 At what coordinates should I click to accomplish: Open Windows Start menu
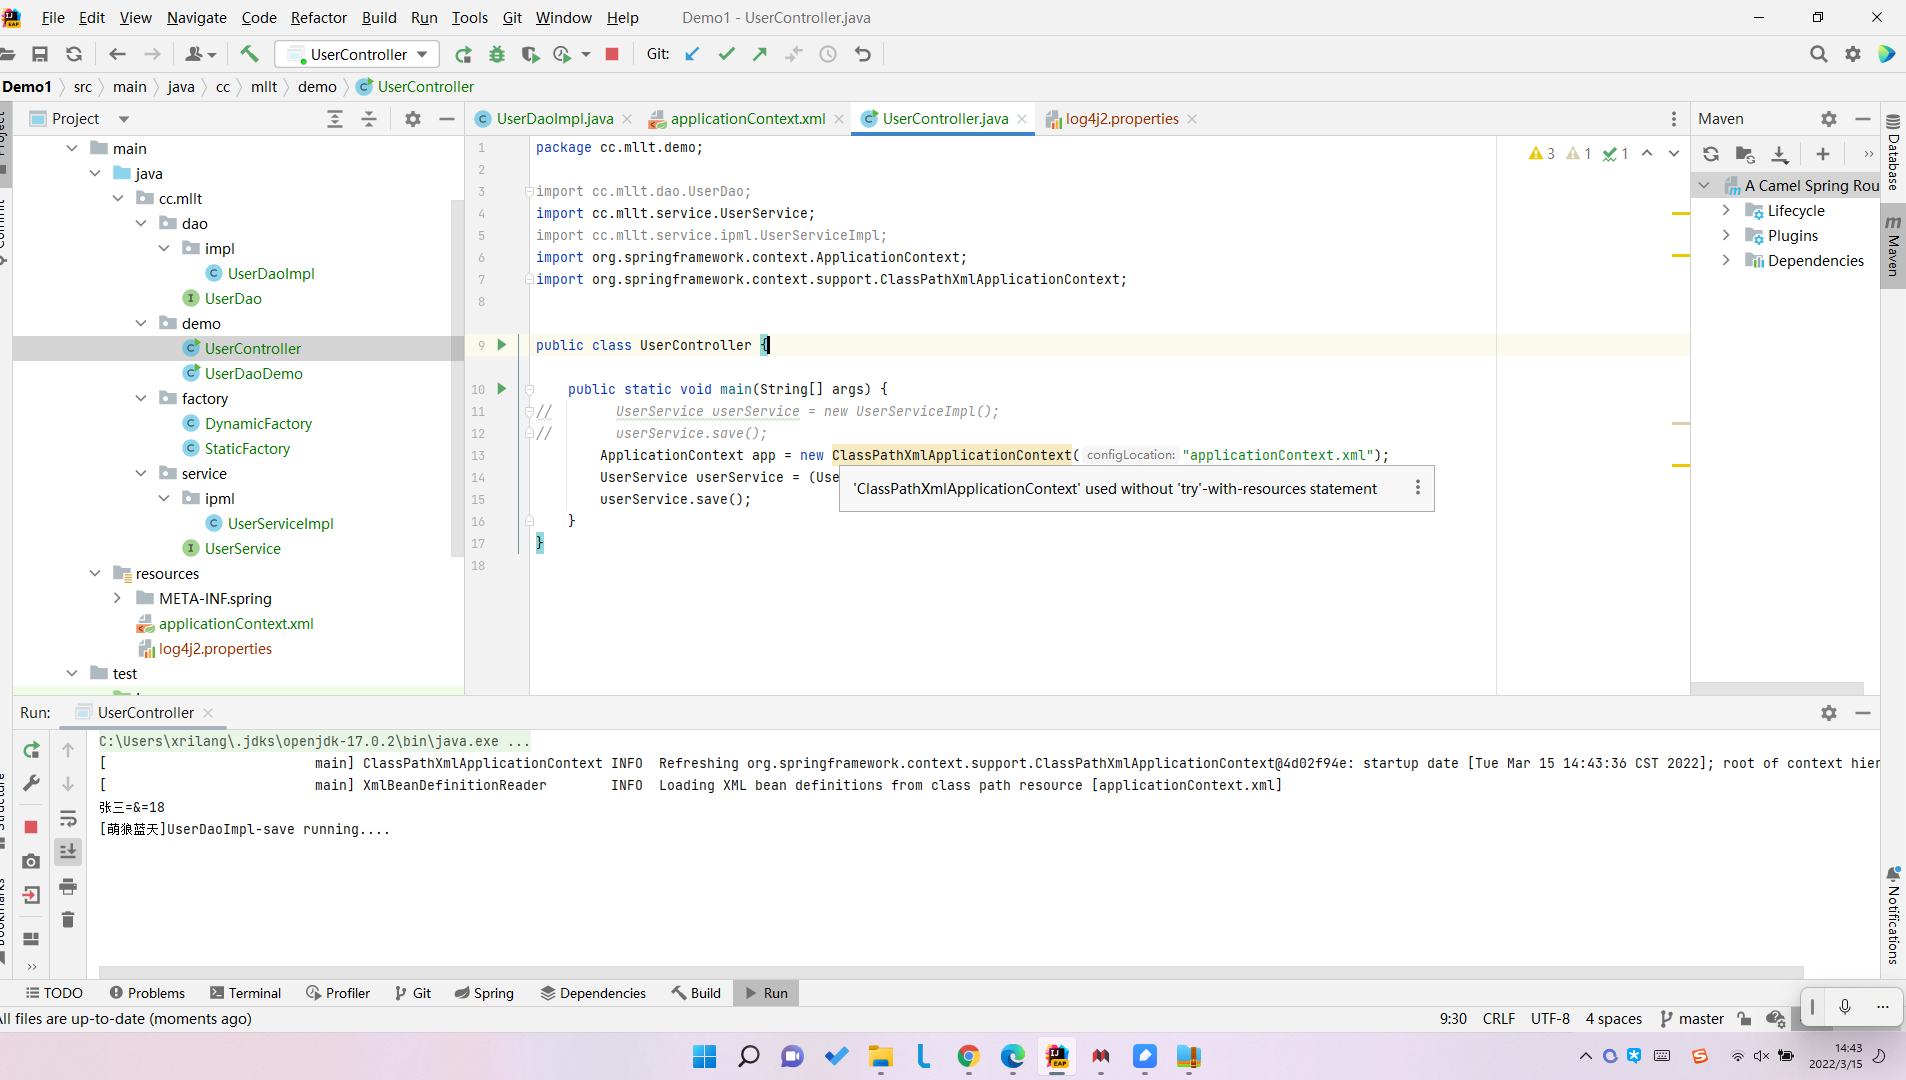click(x=704, y=1056)
